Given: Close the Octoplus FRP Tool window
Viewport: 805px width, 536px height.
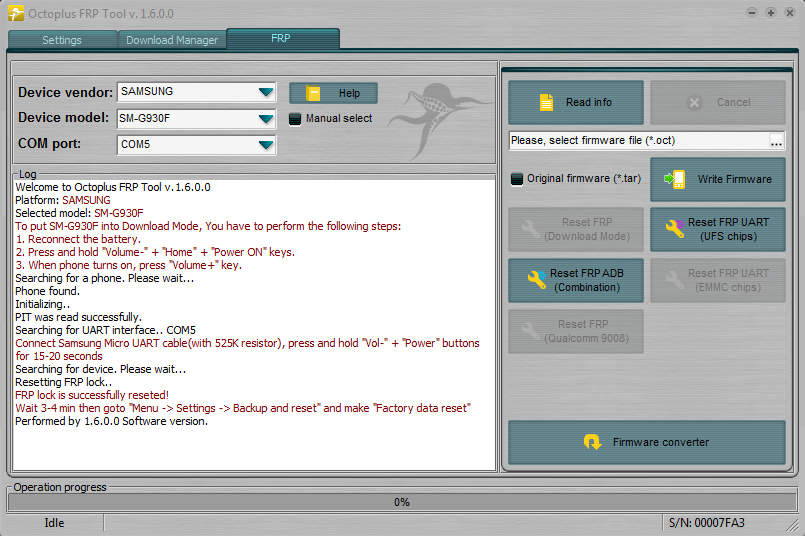Looking at the screenshot, I should pyautogui.click(x=790, y=13).
